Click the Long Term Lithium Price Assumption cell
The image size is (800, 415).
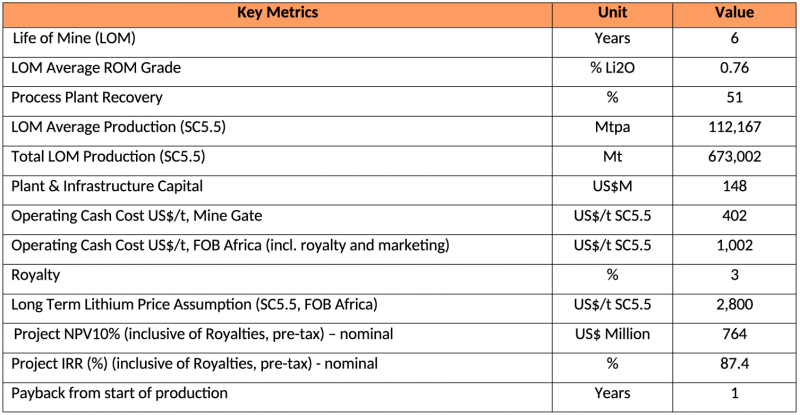coord(194,304)
